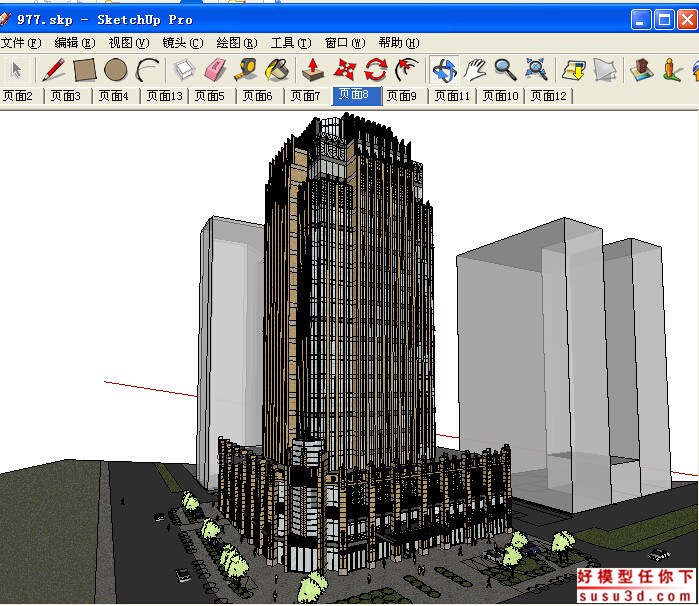Switch to scene tab 页面11

point(452,96)
